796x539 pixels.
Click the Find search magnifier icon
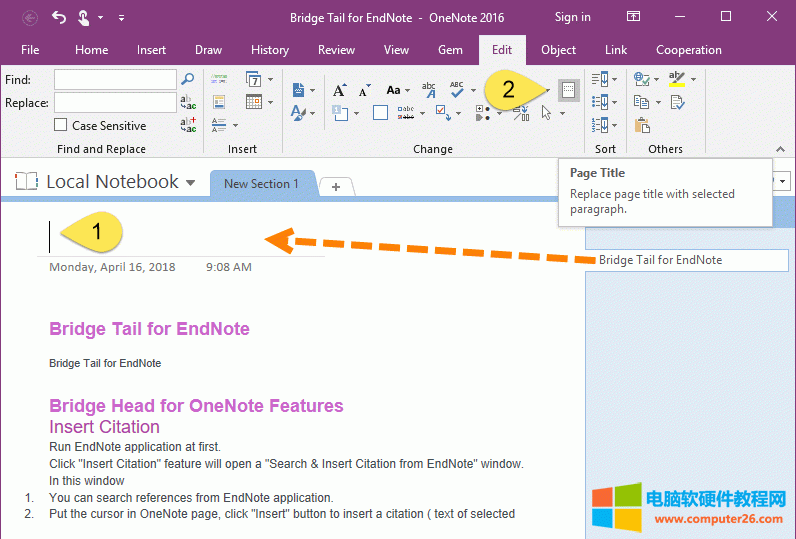[187, 79]
